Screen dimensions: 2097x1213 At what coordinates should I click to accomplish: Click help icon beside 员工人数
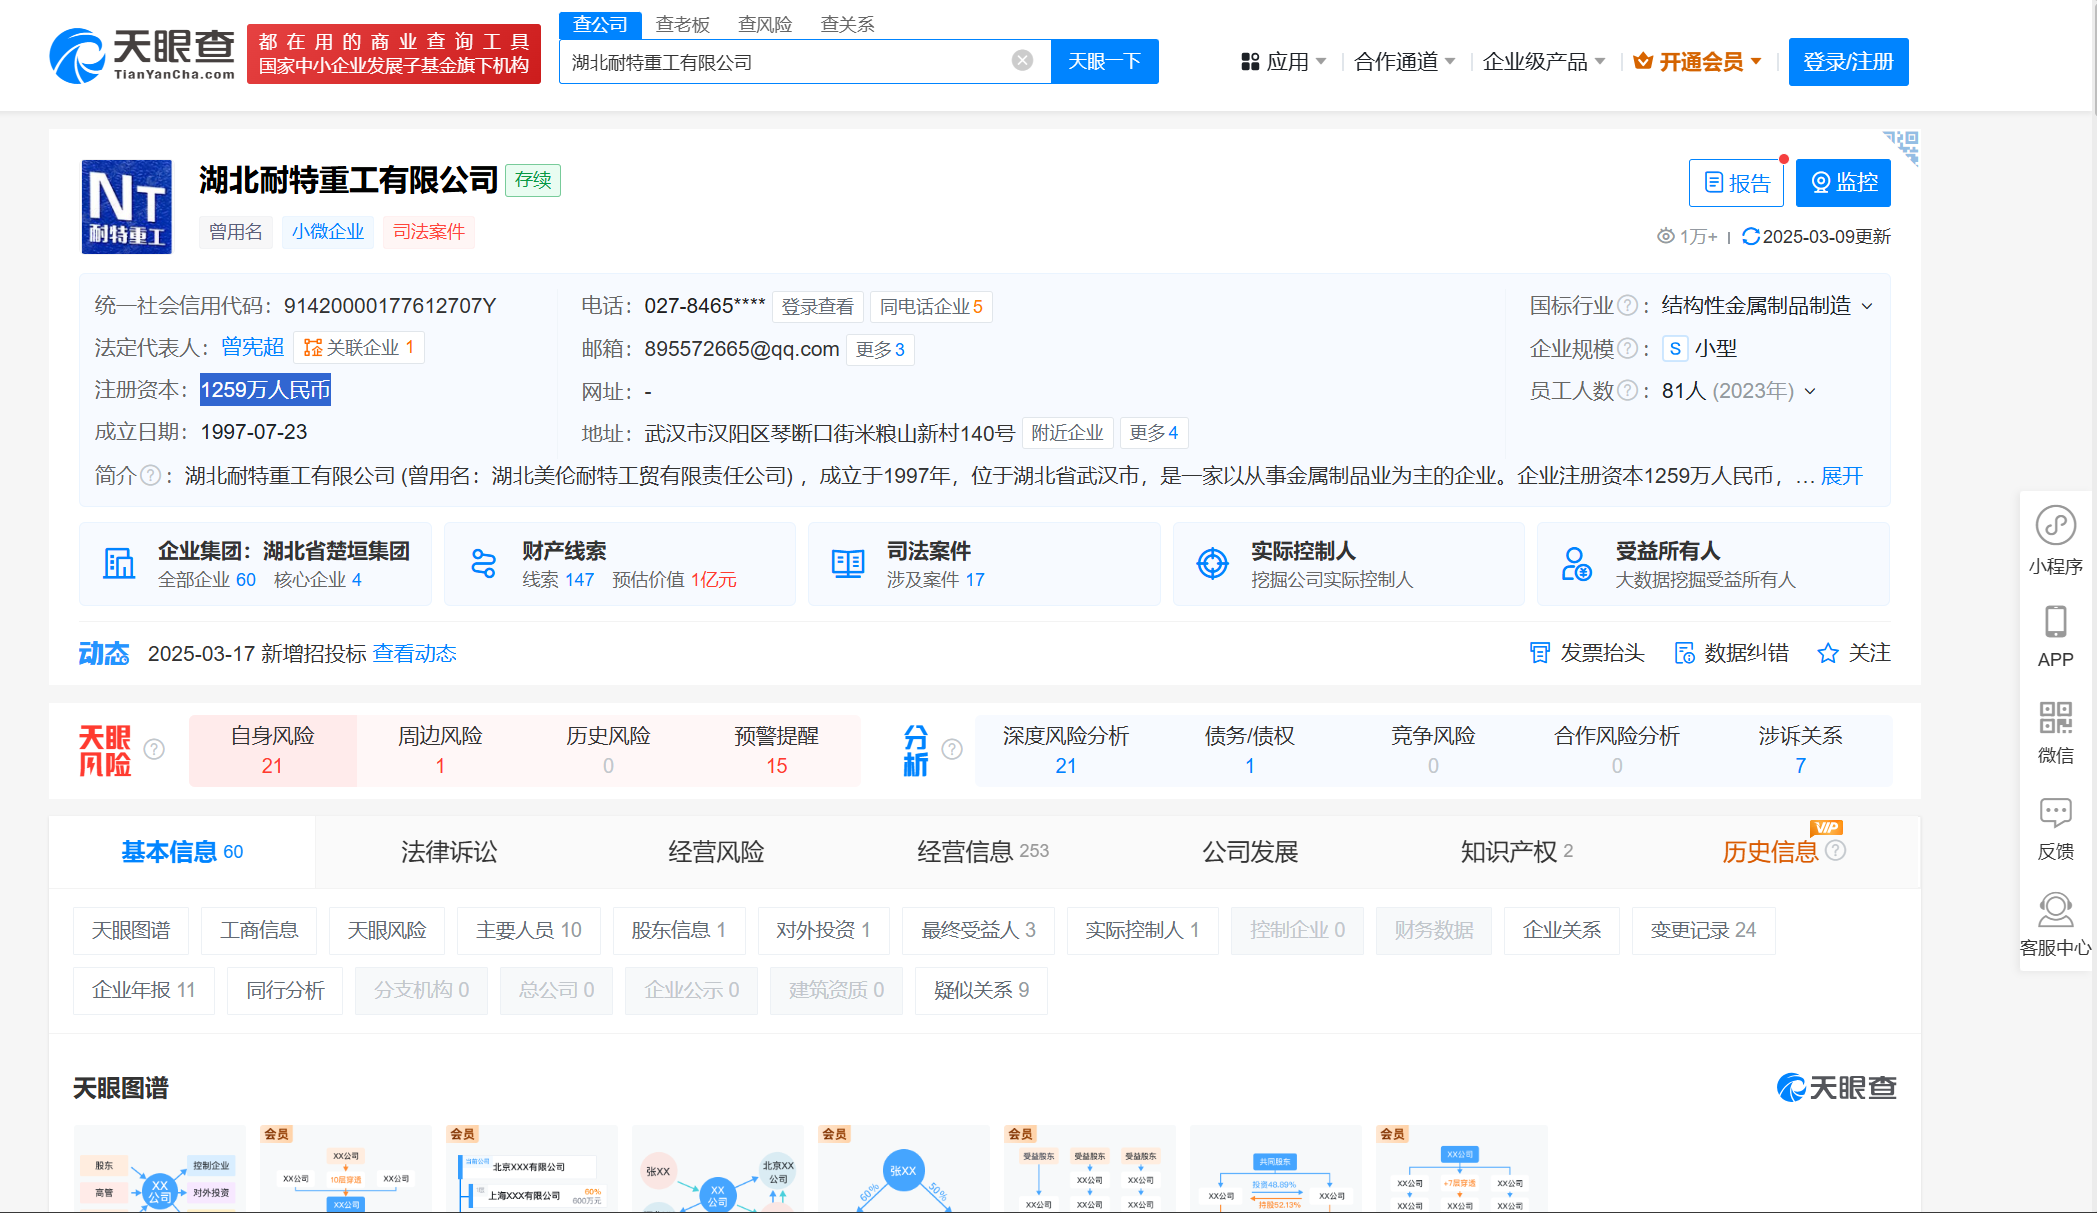coord(1627,391)
